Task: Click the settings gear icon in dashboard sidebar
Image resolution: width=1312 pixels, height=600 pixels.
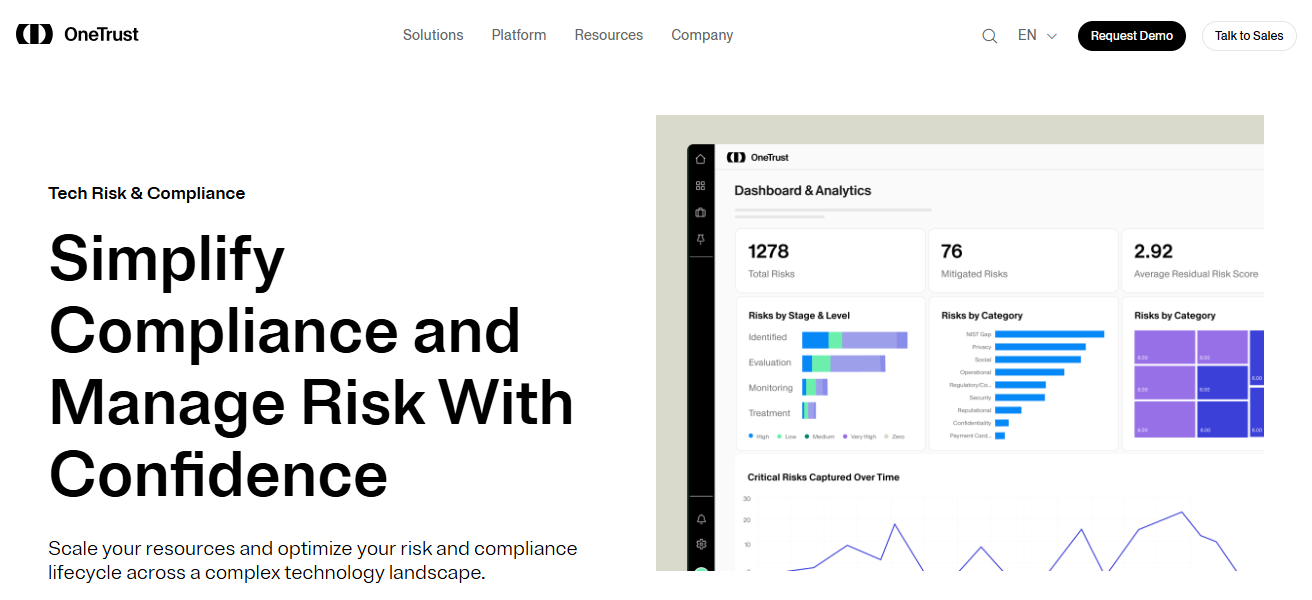Action: (x=701, y=545)
